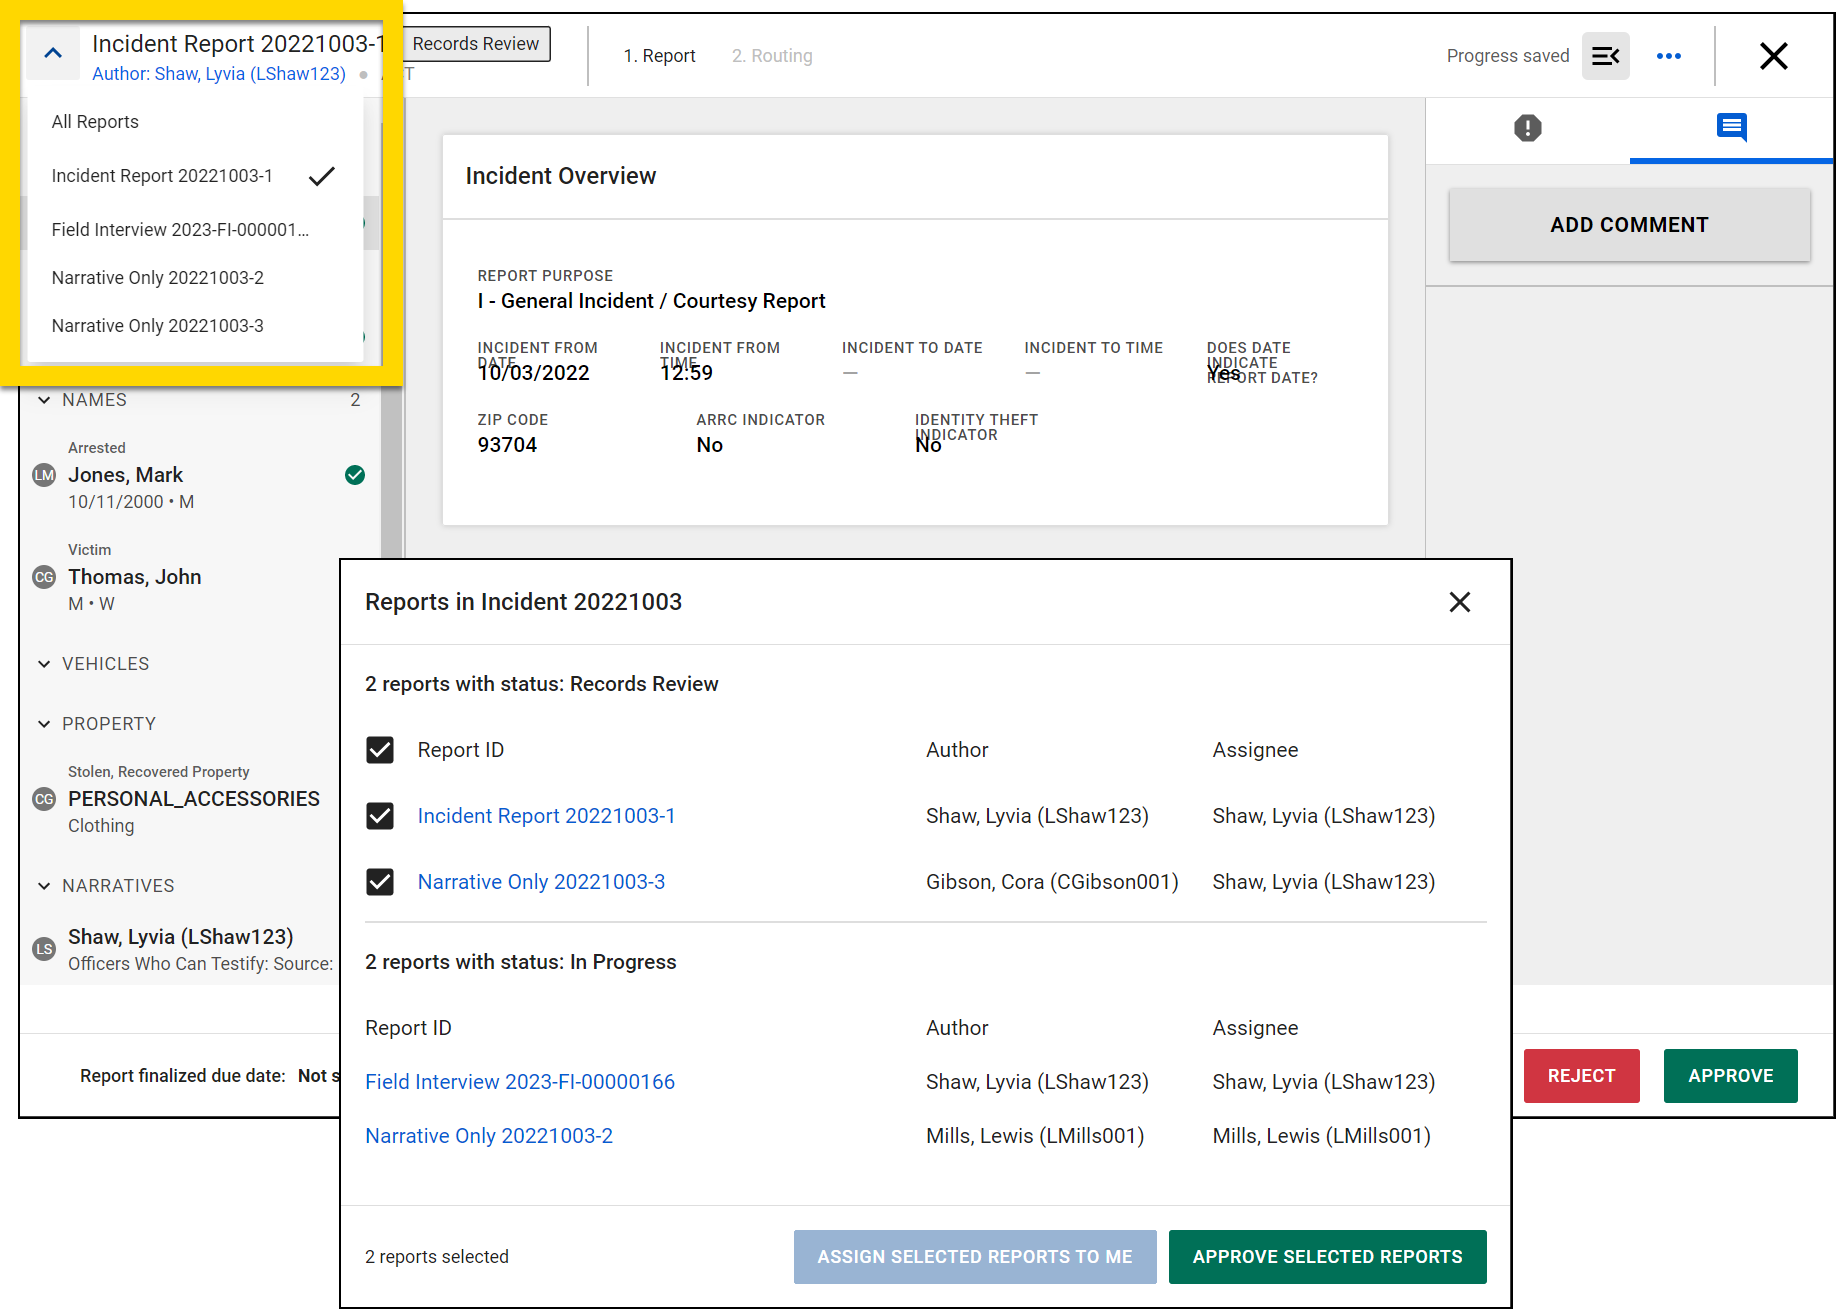This screenshot has width=1836, height=1309.
Task: Click the red REJECT button
Action: click(1580, 1075)
